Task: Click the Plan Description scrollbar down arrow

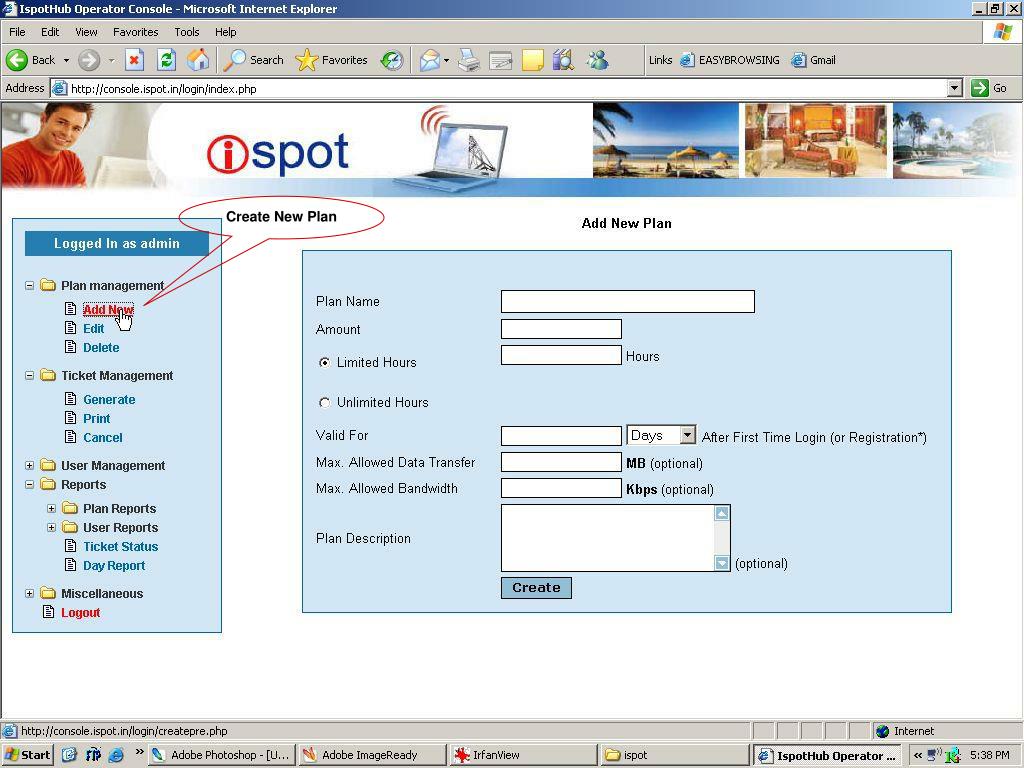Action: pos(722,564)
